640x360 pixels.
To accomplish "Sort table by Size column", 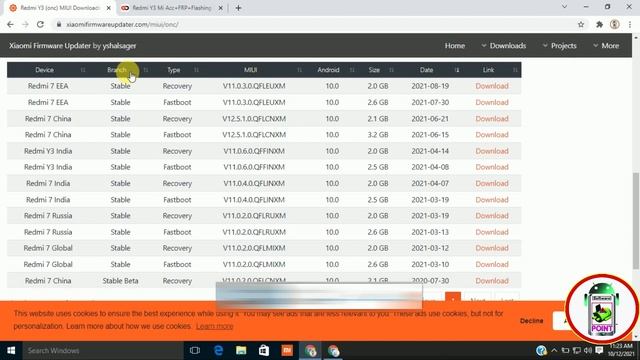I will (x=377, y=70).
